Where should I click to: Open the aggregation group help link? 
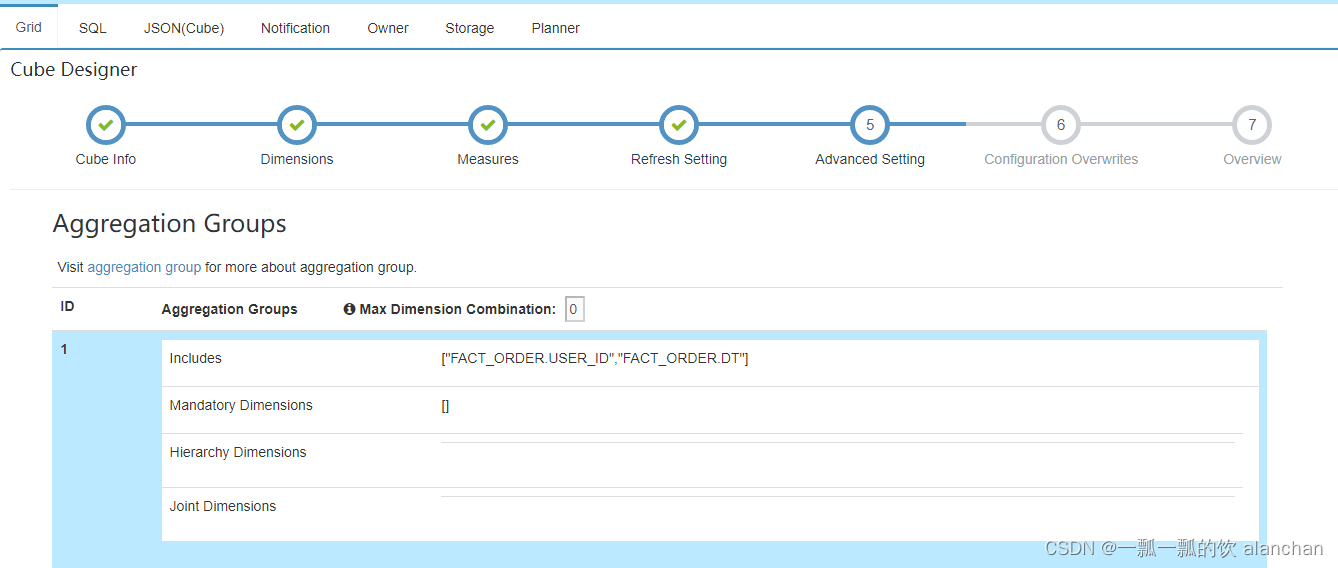(144, 267)
